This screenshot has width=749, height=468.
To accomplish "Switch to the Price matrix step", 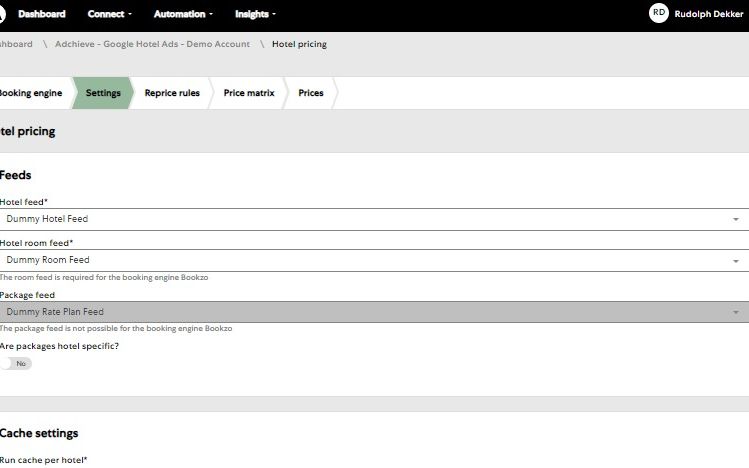I will click(x=249, y=93).
